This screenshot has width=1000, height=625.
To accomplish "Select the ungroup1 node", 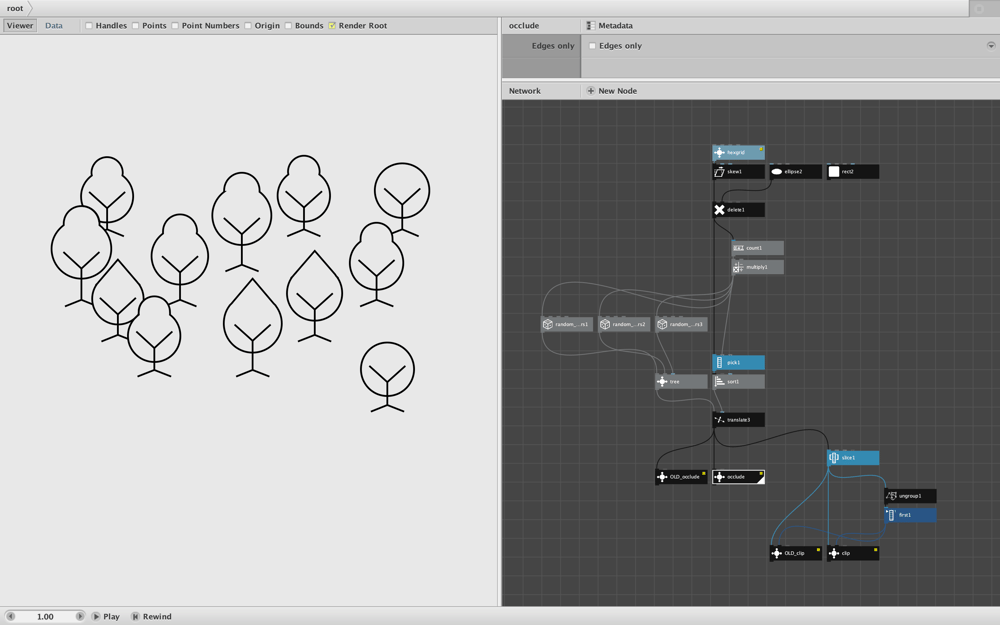I will (x=910, y=496).
